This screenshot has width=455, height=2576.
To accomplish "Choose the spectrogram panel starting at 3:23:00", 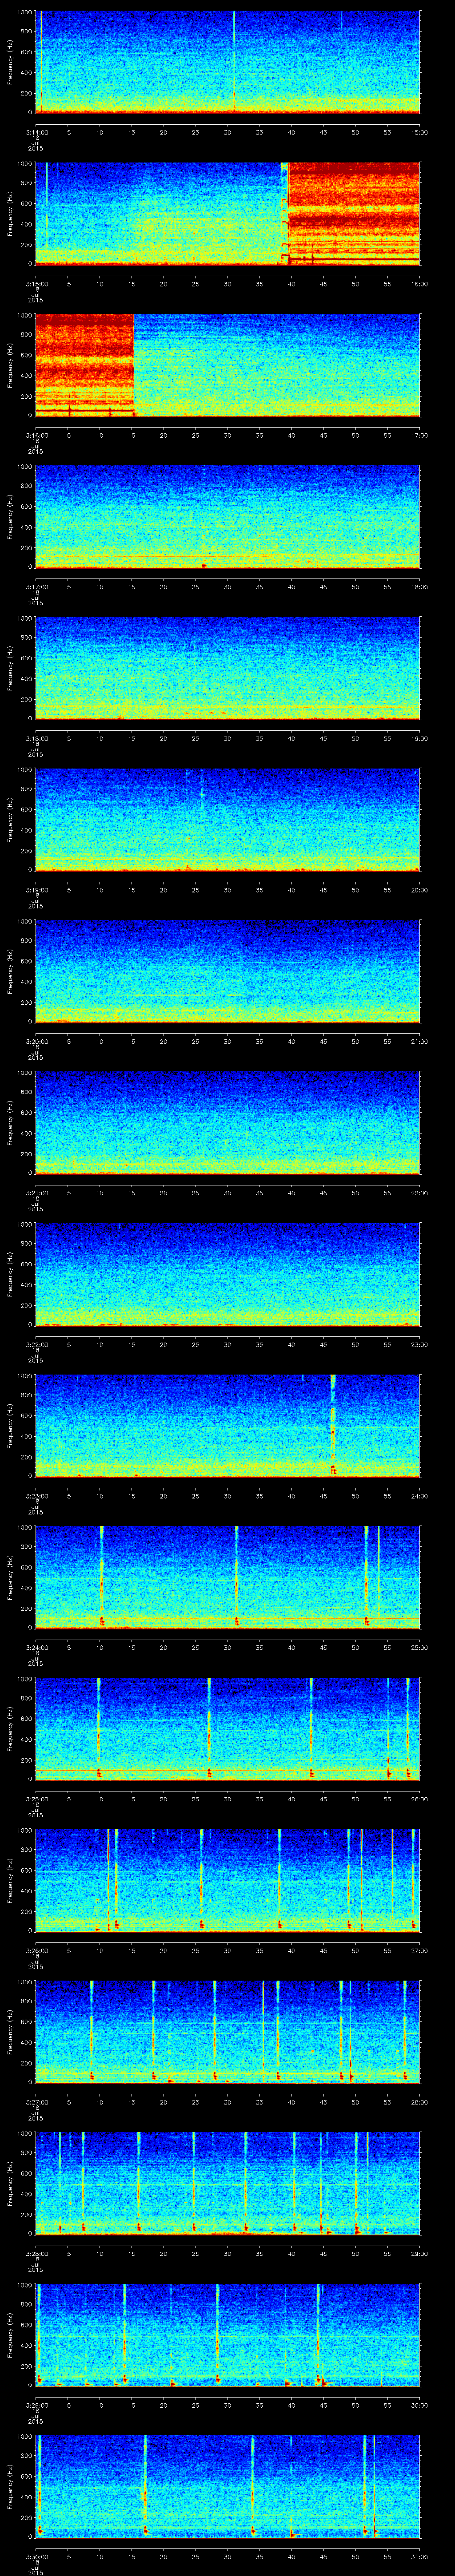I will coord(227,1426).
